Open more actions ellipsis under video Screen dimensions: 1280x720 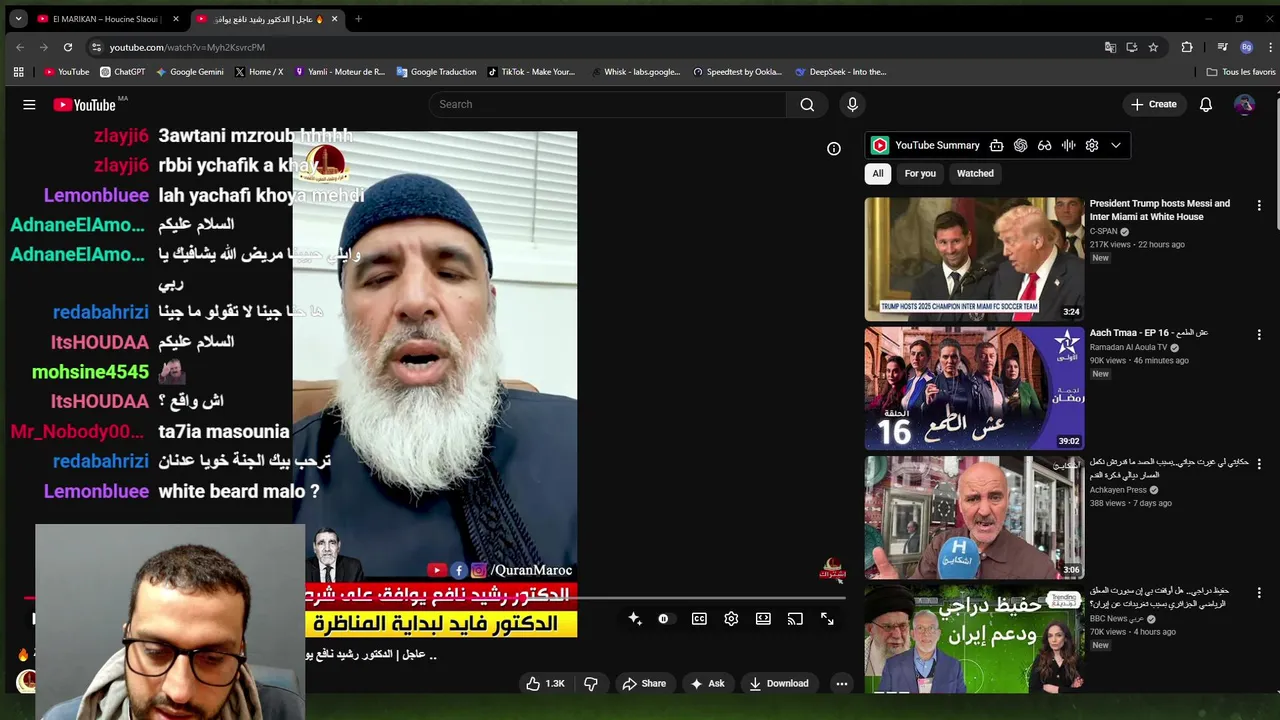click(842, 684)
